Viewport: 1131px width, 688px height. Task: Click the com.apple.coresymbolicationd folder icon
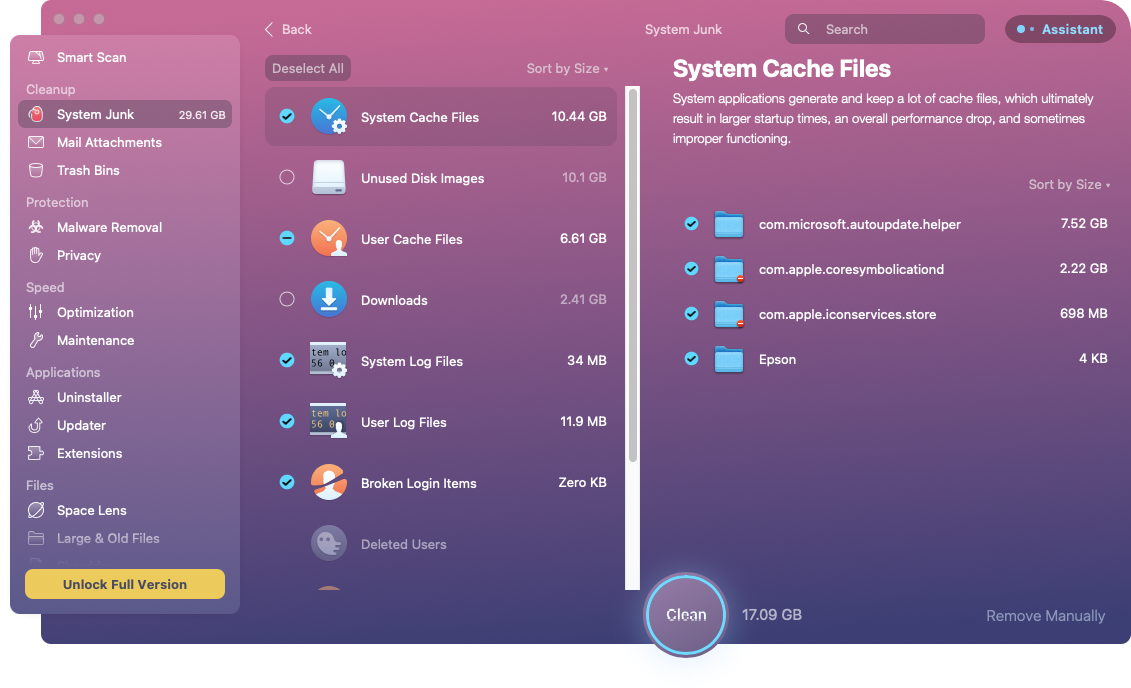[729, 270]
